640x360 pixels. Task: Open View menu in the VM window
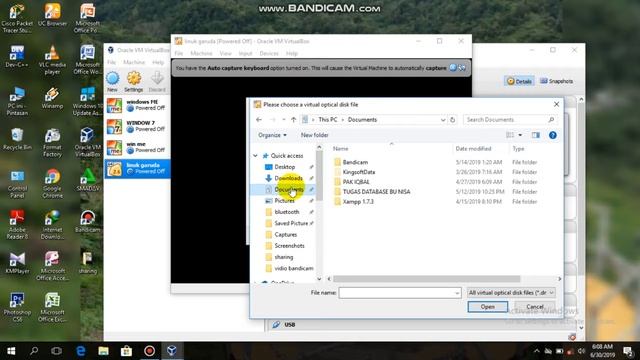pyautogui.click(x=225, y=53)
